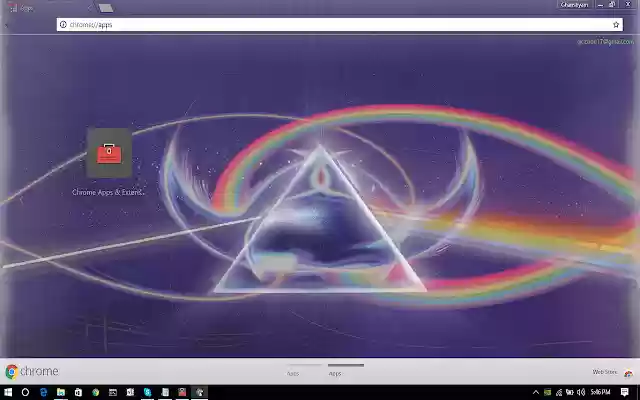This screenshot has width=640, height=400.
Task: Open the Chrome Apps & Extensions app tile
Action: pos(109,153)
